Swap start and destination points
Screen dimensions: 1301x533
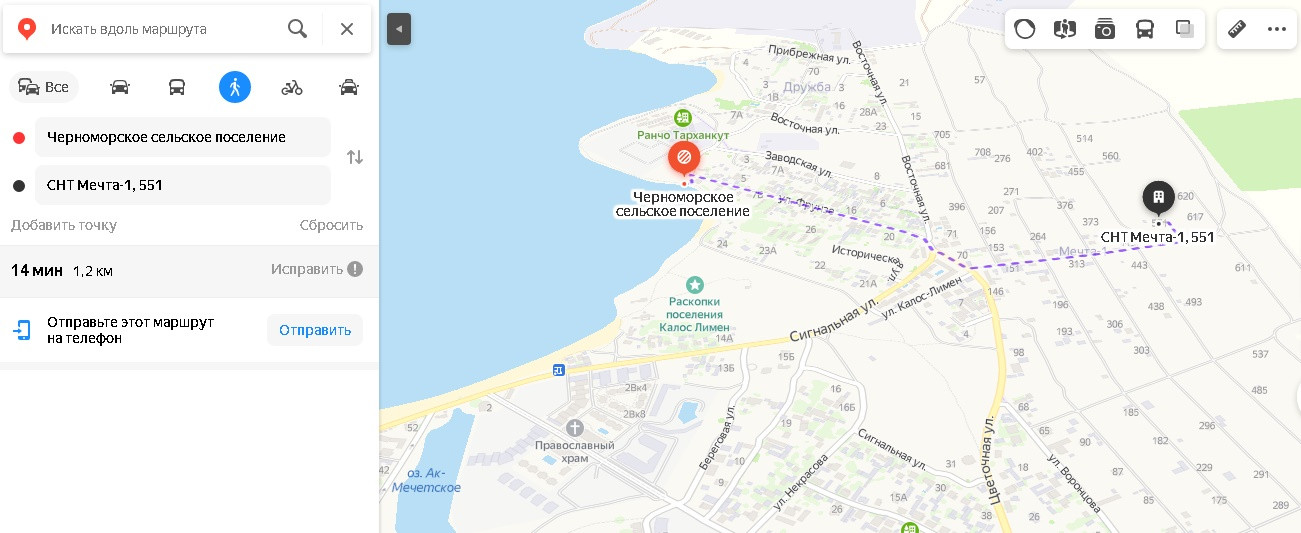354,157
